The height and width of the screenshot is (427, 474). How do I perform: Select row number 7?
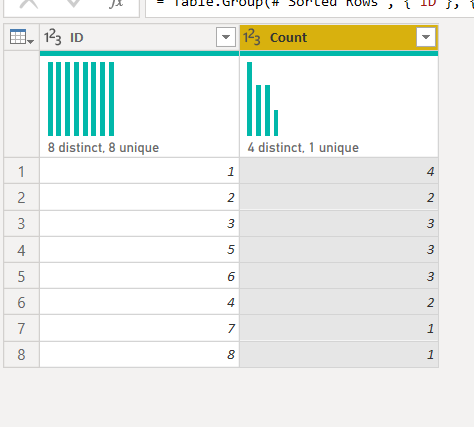(x=21, y=328)
